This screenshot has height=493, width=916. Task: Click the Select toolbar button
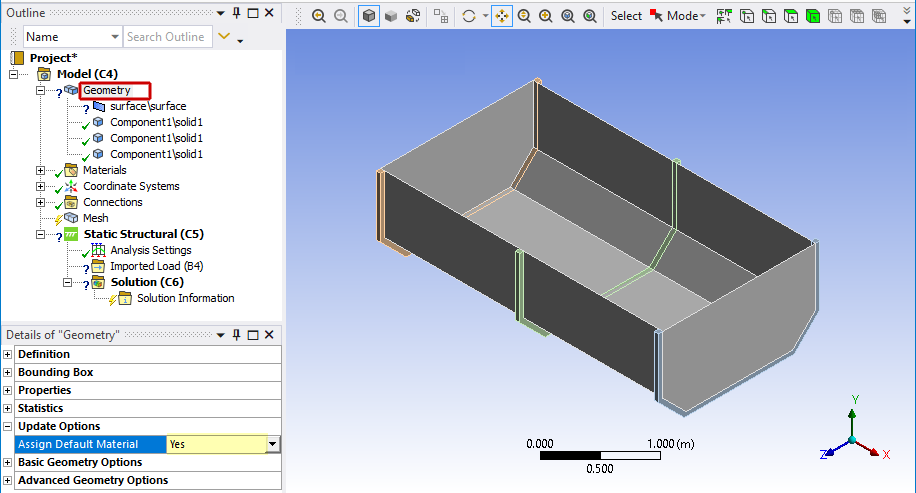(626, 16)
